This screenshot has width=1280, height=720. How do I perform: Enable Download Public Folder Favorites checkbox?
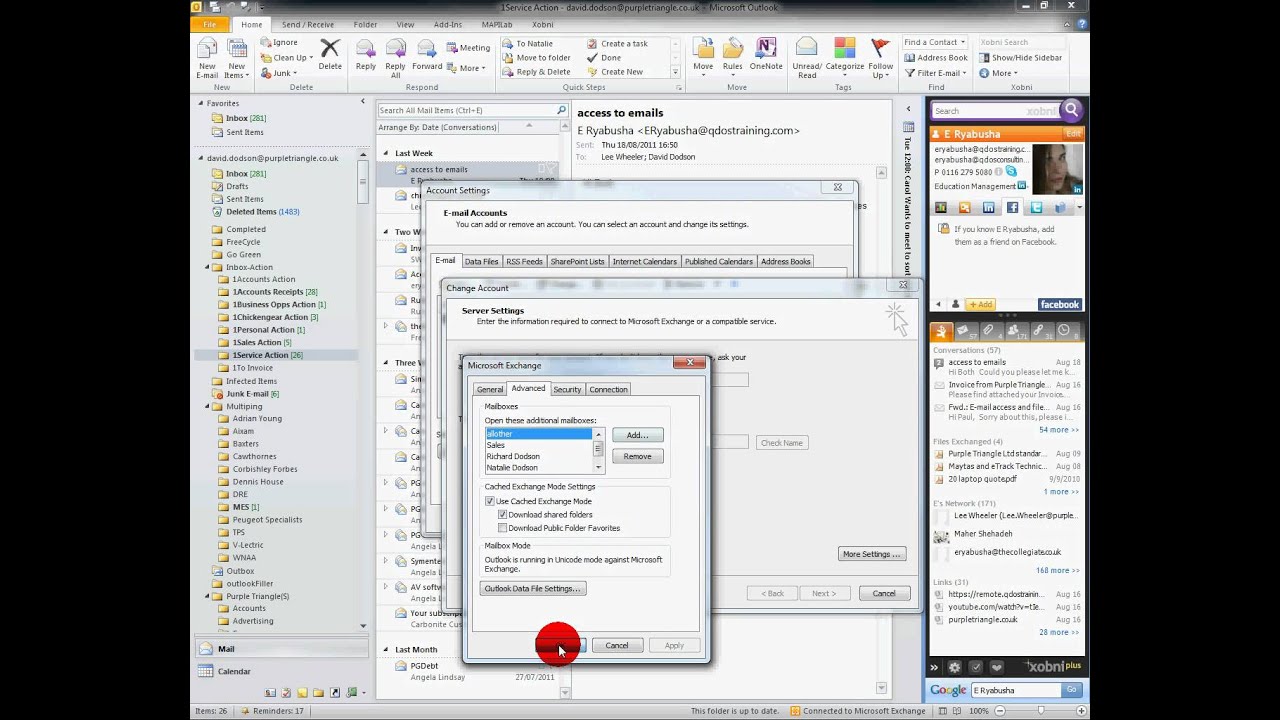click(503, 528)
